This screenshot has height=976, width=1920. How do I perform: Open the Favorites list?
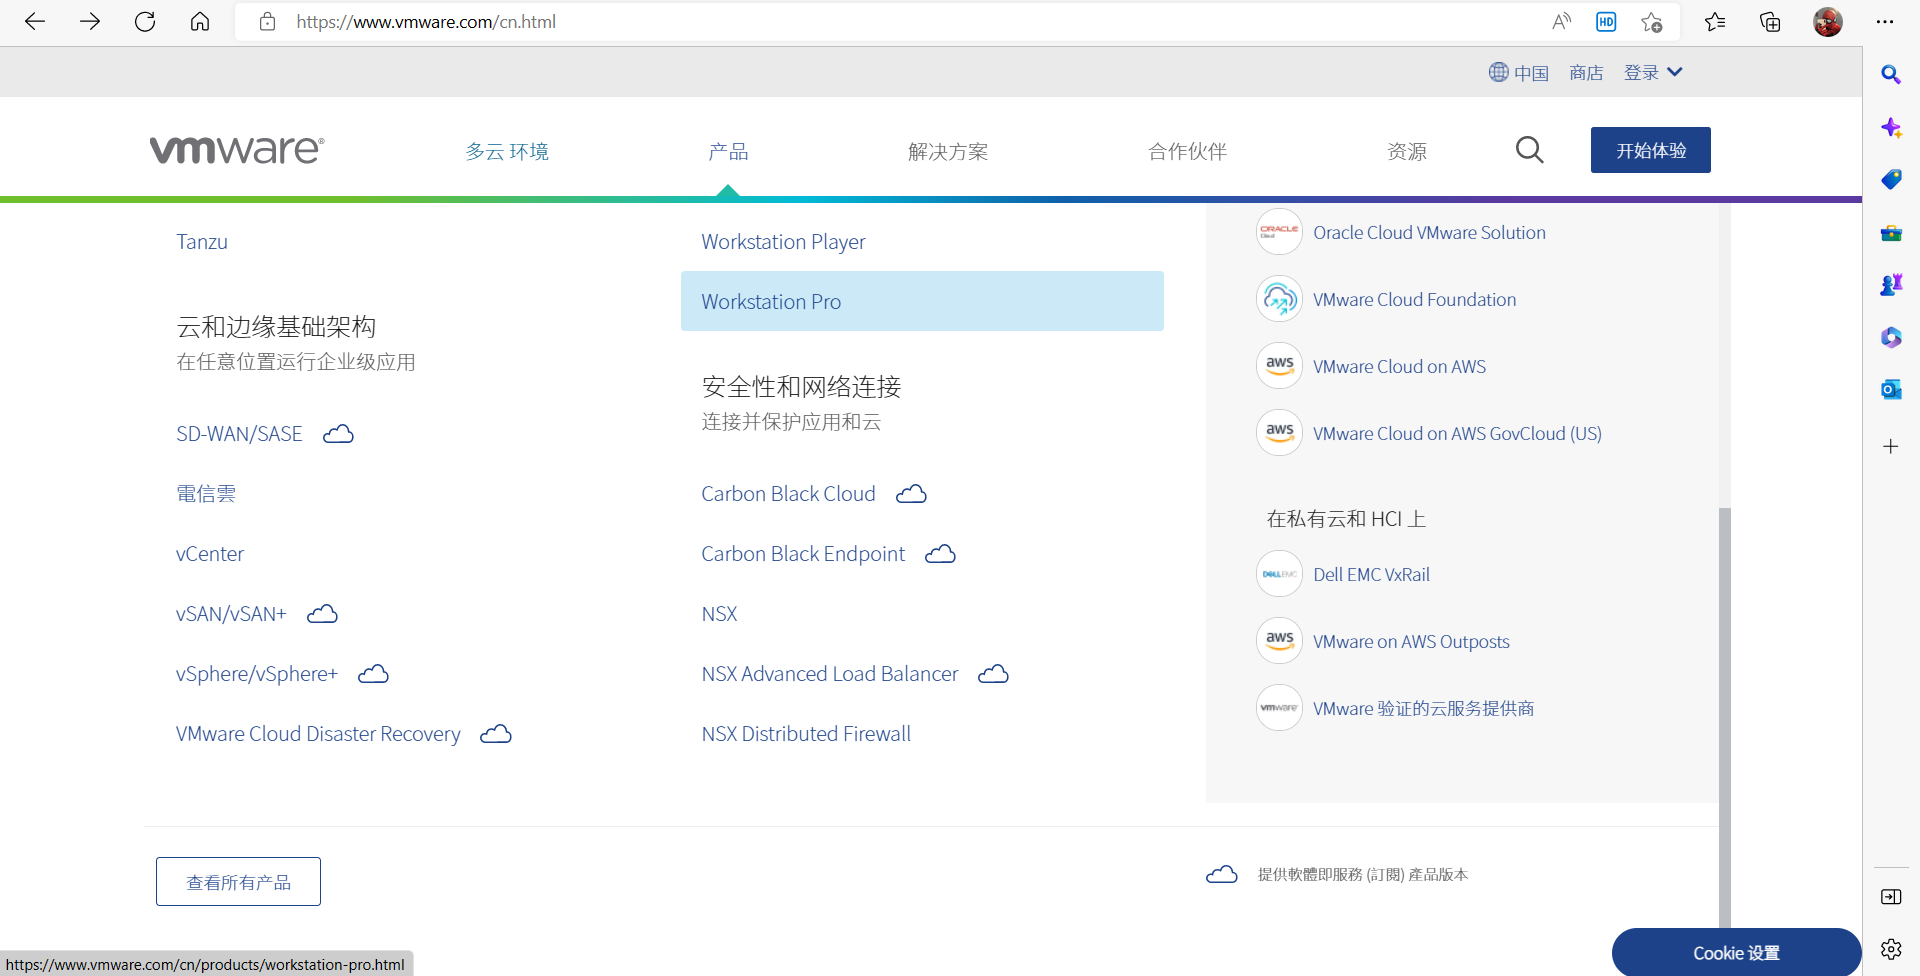click(1715, 22)
